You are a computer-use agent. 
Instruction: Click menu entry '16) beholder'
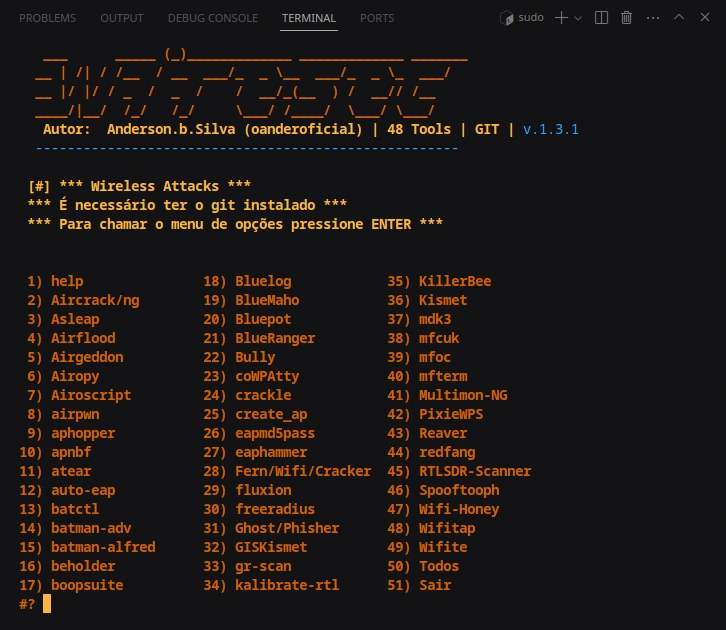pos(67,566)
